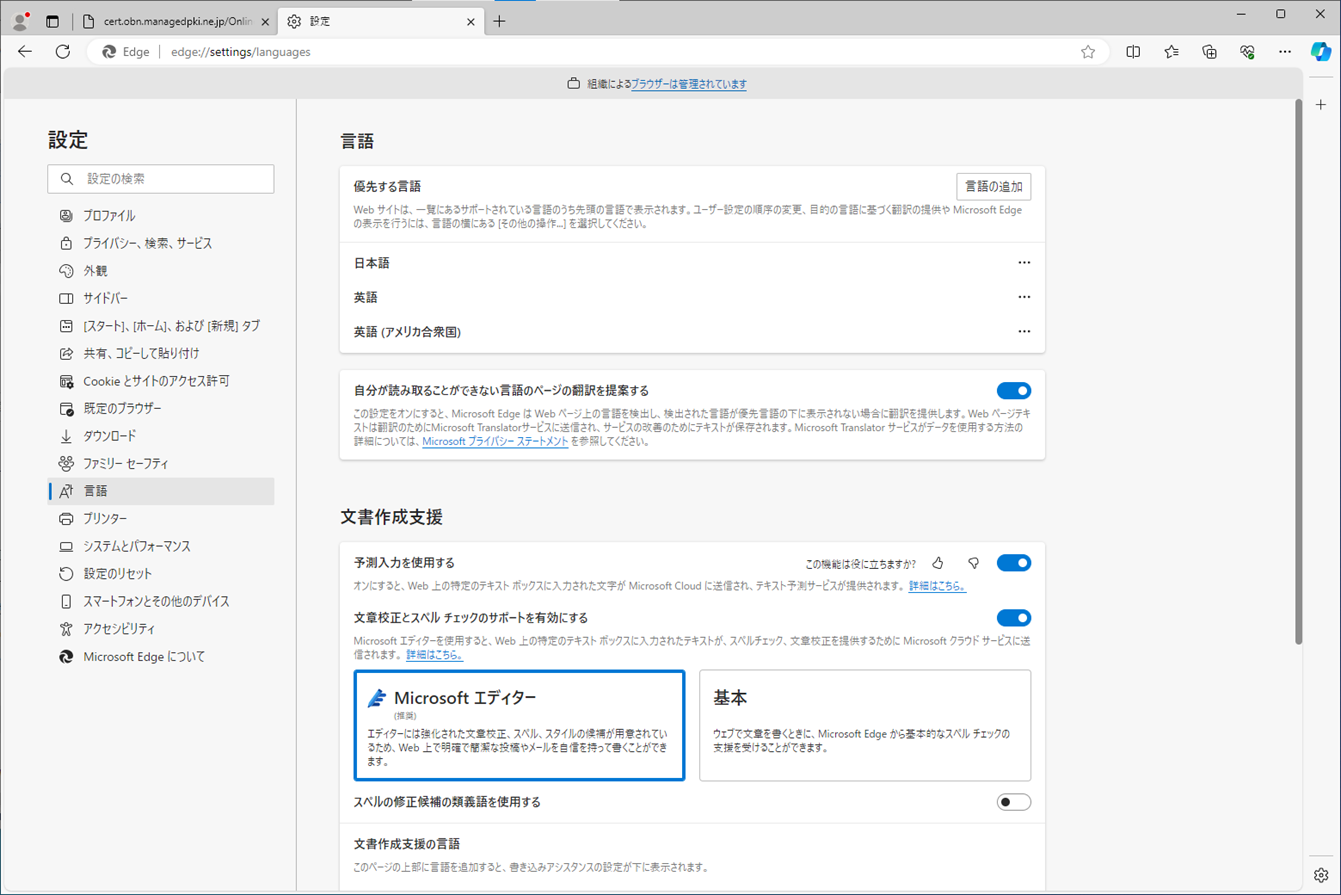Open ファミリー セーフティ section

click(161, 464)
